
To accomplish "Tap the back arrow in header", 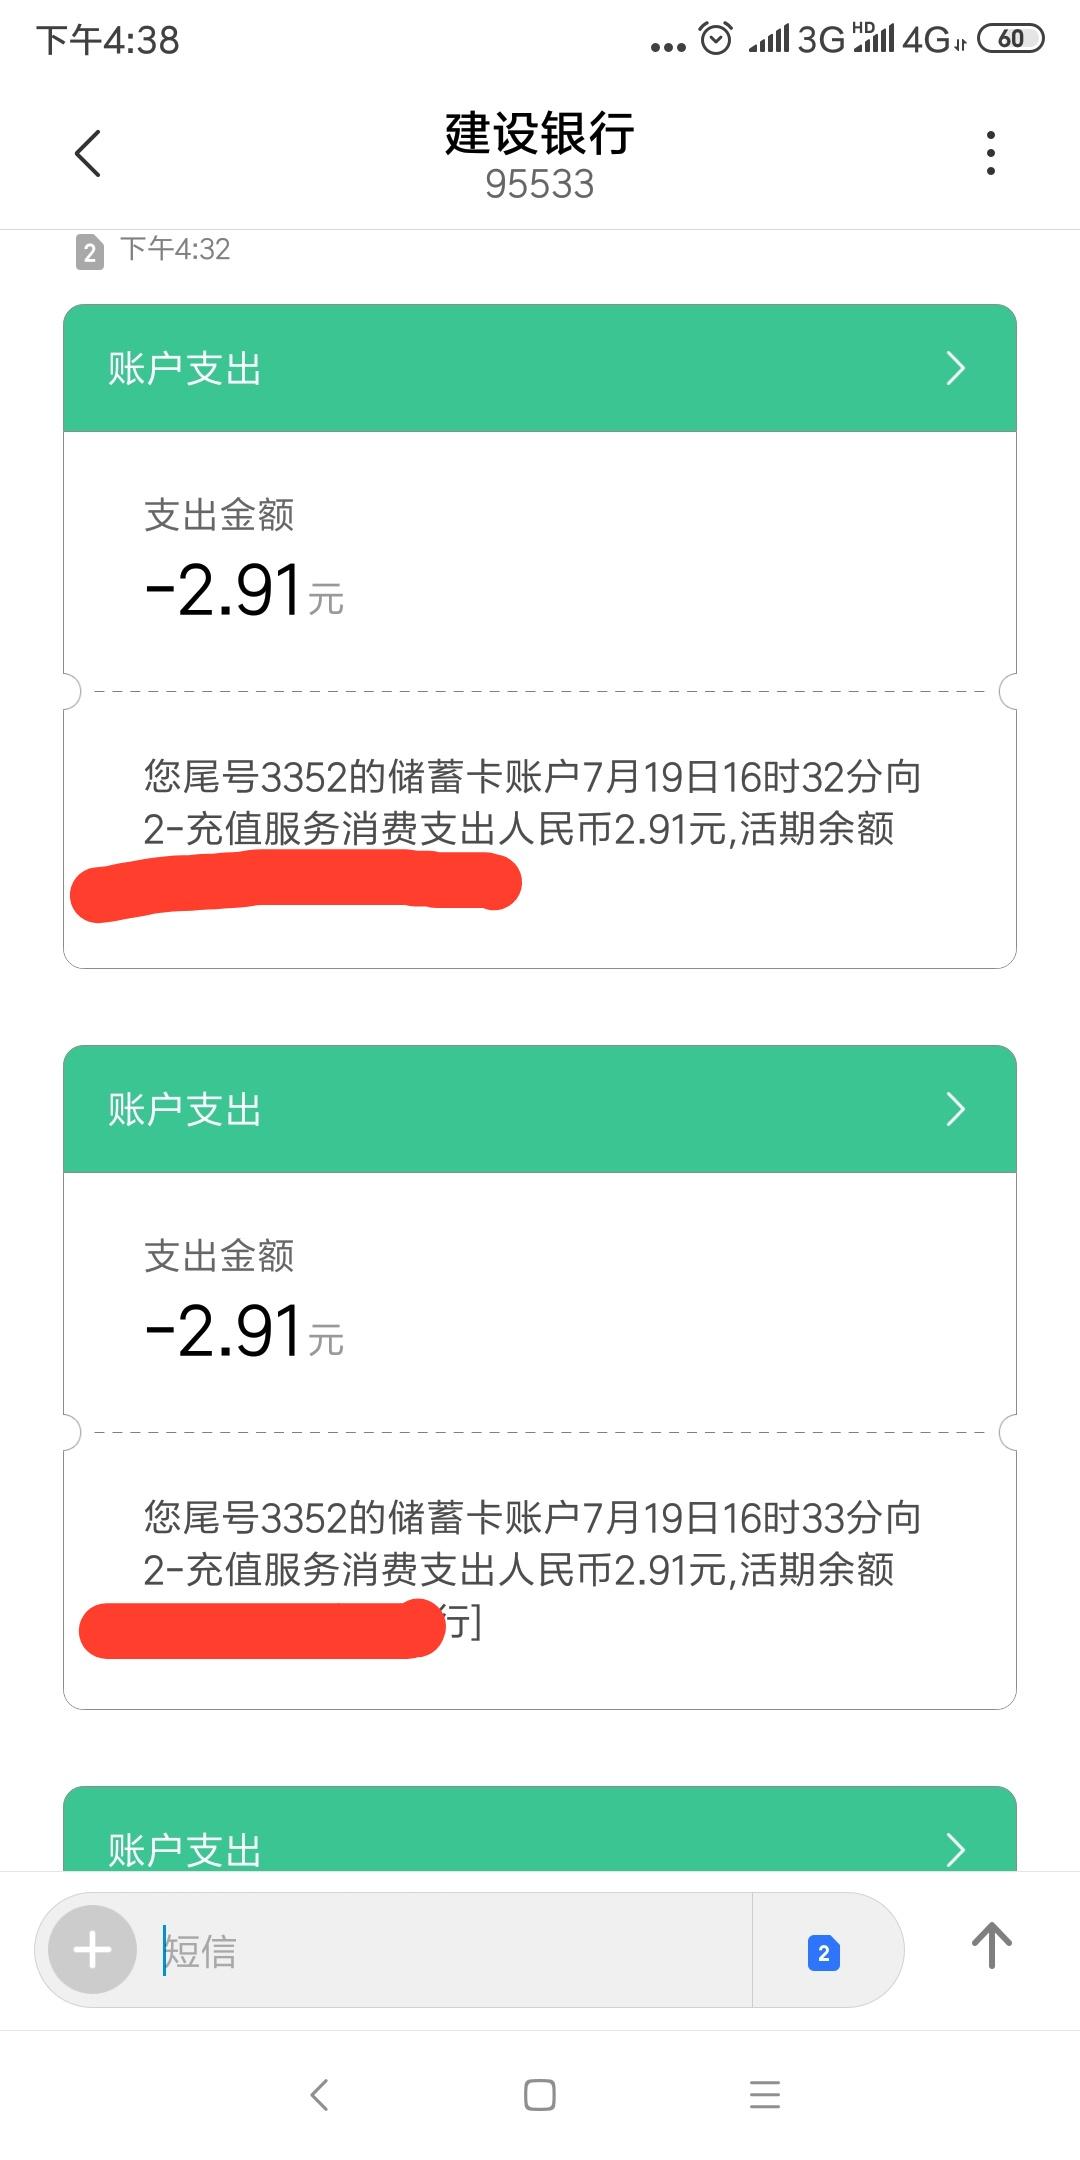I will pyautogui.click(x=88, y=154).
